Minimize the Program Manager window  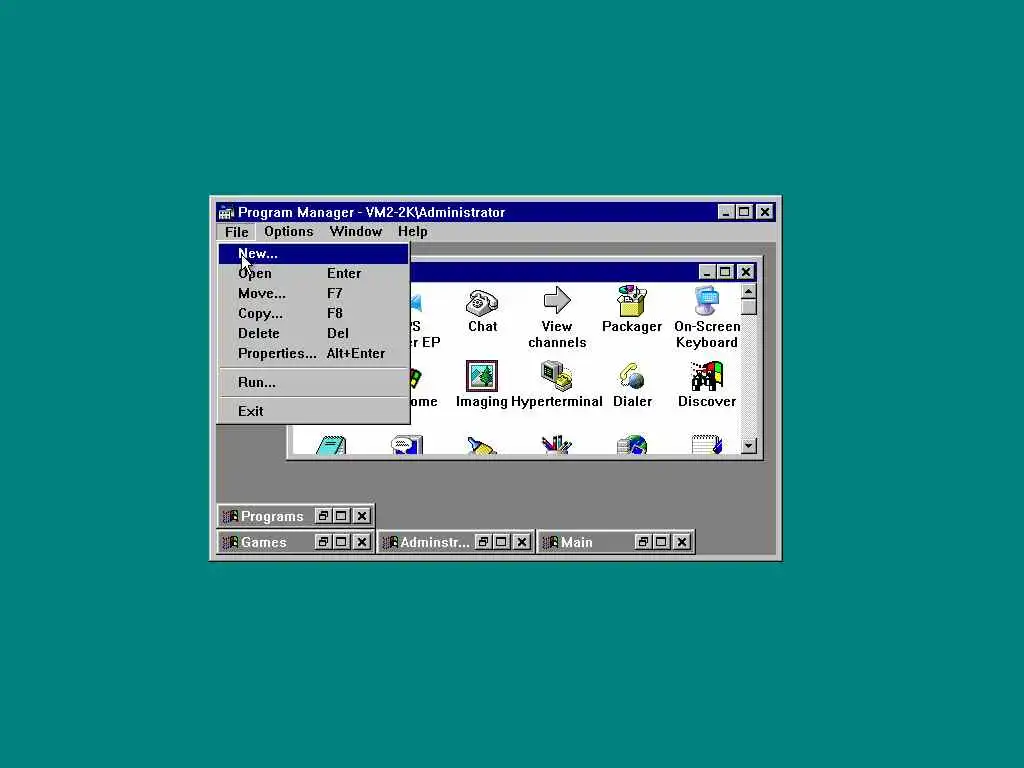click(726, 212)
